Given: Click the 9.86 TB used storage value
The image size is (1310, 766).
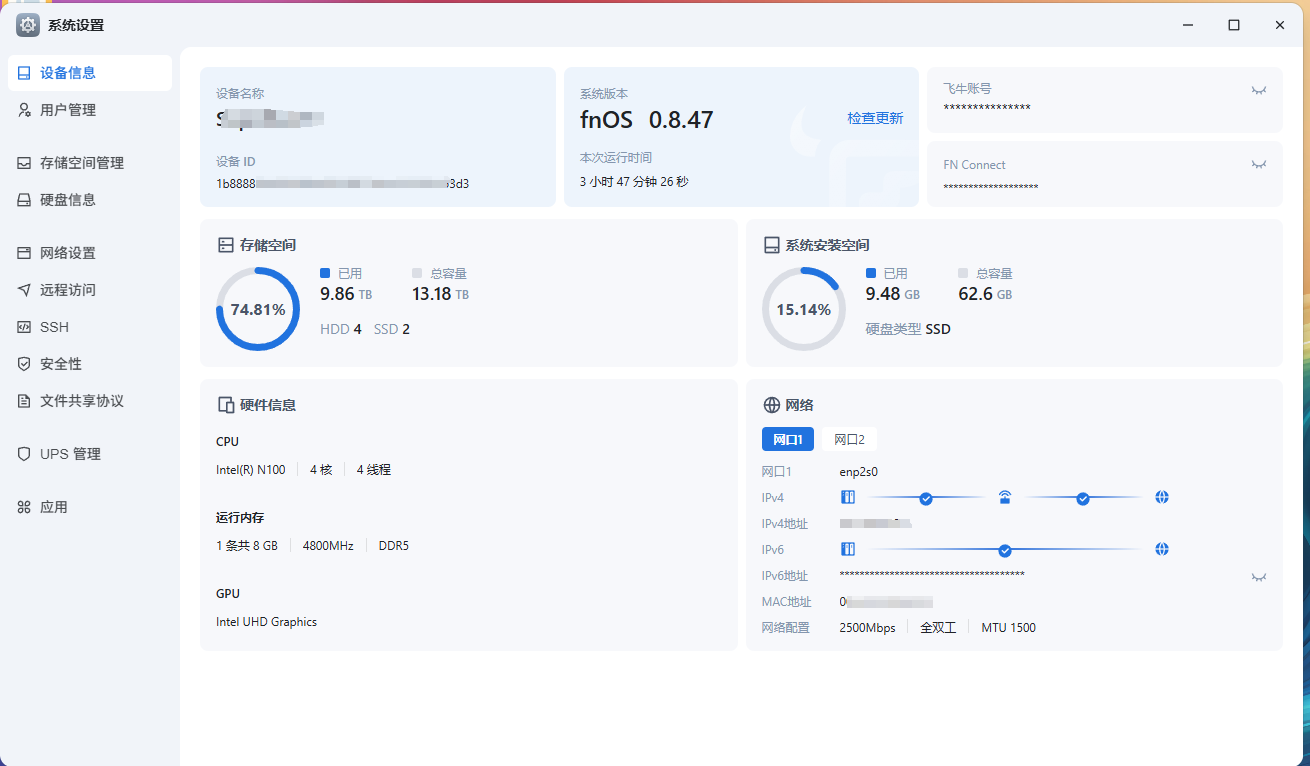Looking at the screenshot, I should 346,294.
